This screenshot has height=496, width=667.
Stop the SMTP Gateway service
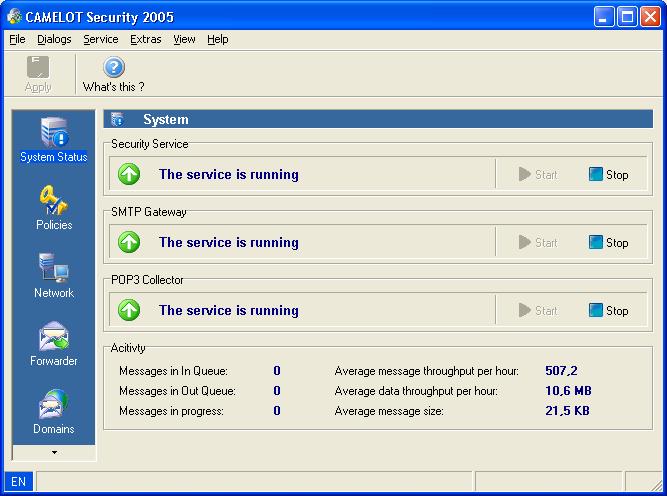(609, 242)
